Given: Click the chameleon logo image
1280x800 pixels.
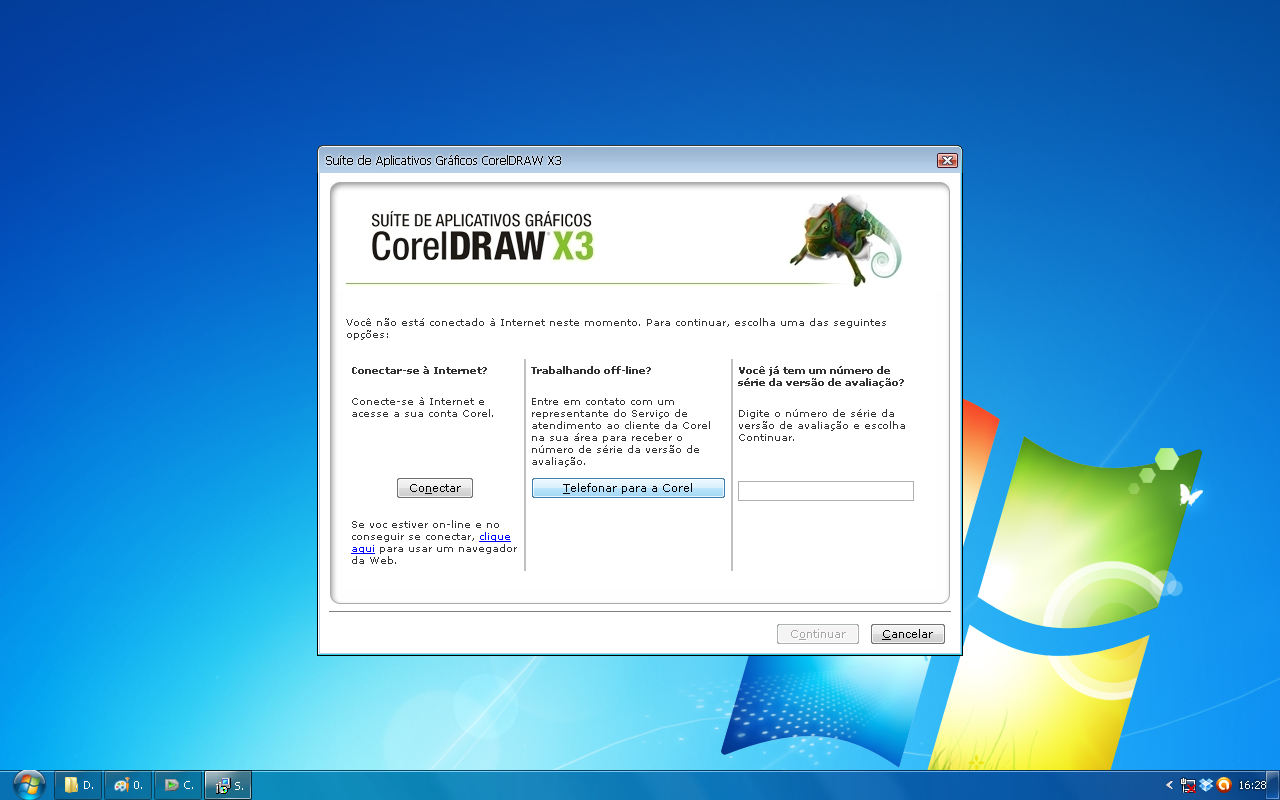Looking at the screenshot, I should pos(846,241).
